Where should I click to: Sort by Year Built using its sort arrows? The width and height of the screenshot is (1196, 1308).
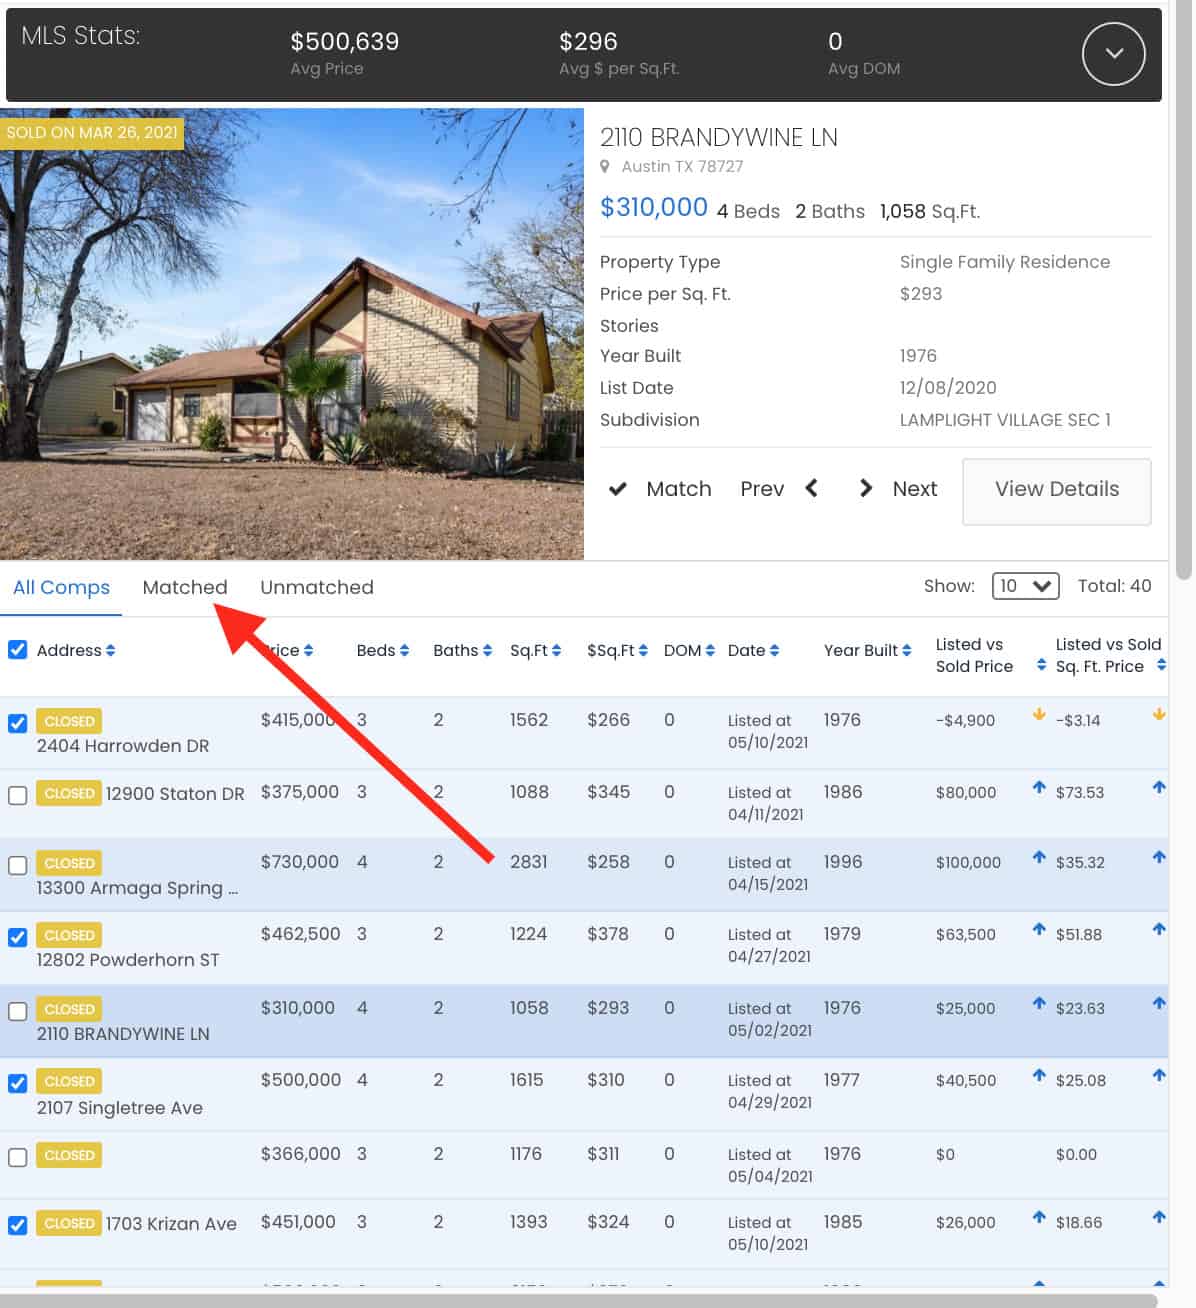pos(907,650)
